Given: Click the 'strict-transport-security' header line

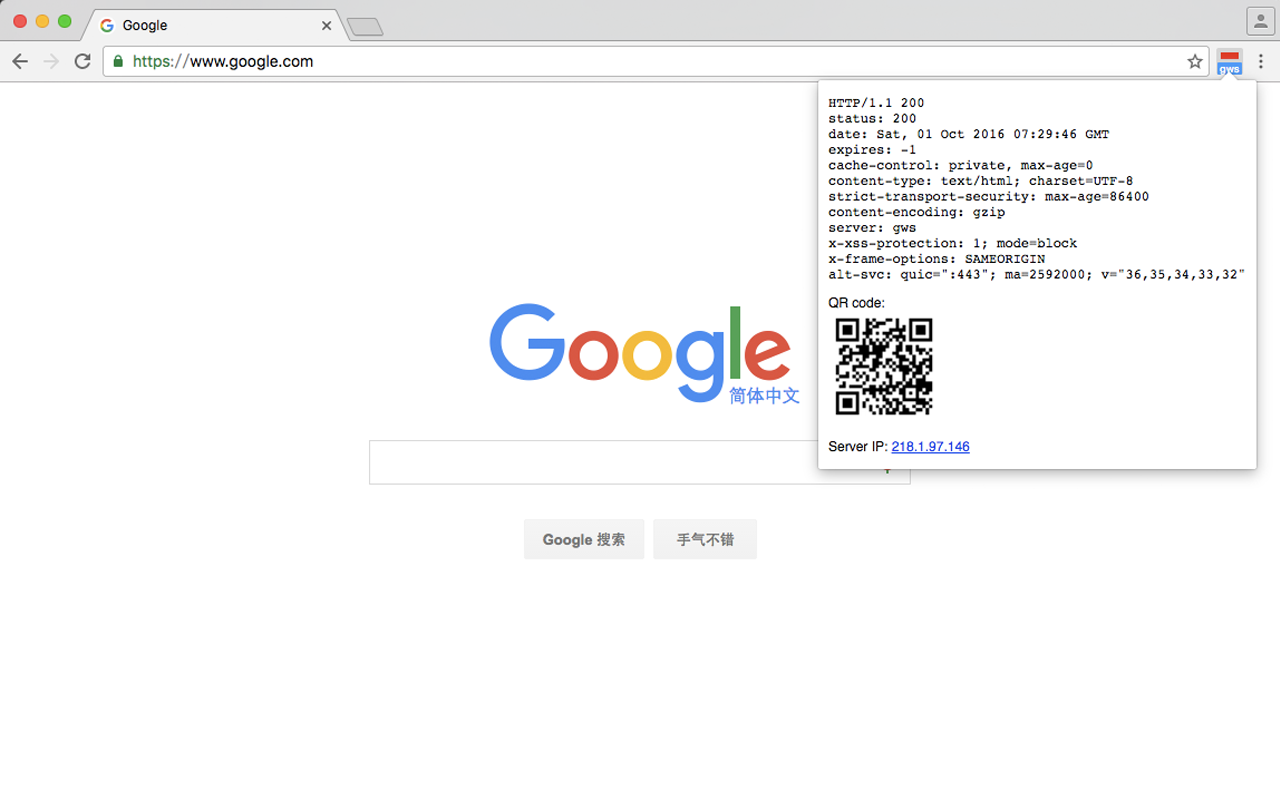Looking at the screenshot, I should point(988,197).
